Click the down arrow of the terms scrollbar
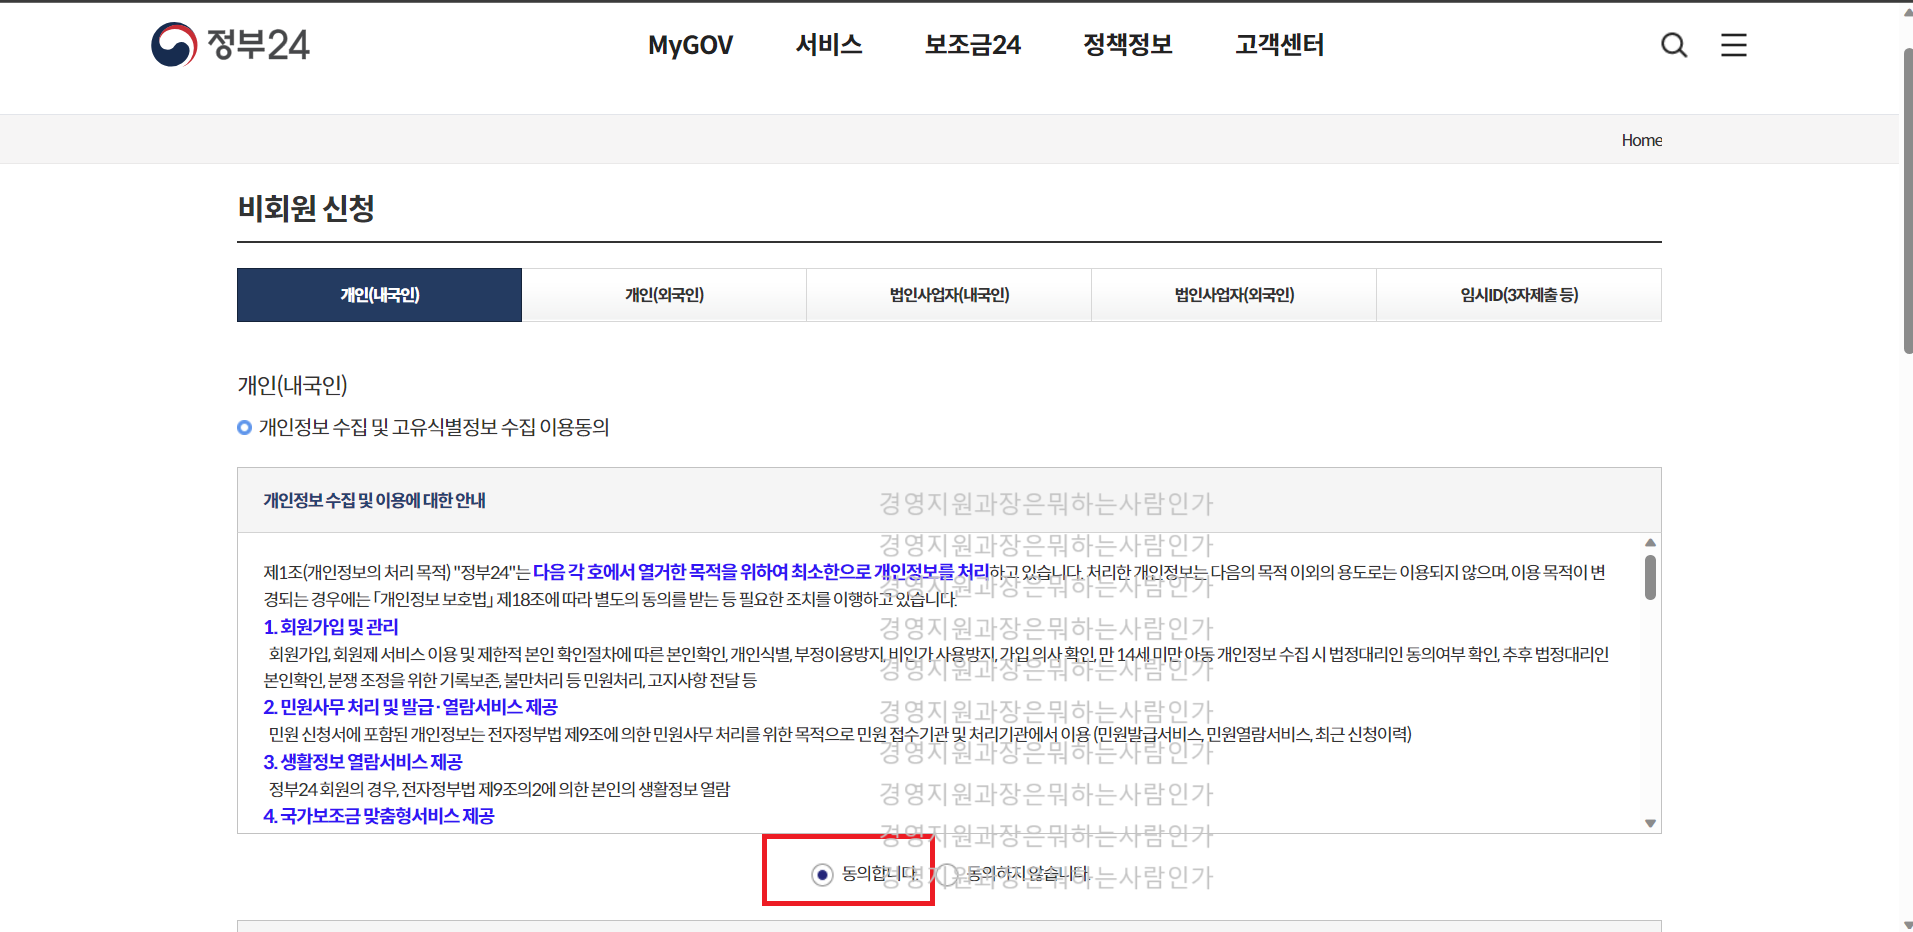 [1650, 822]
